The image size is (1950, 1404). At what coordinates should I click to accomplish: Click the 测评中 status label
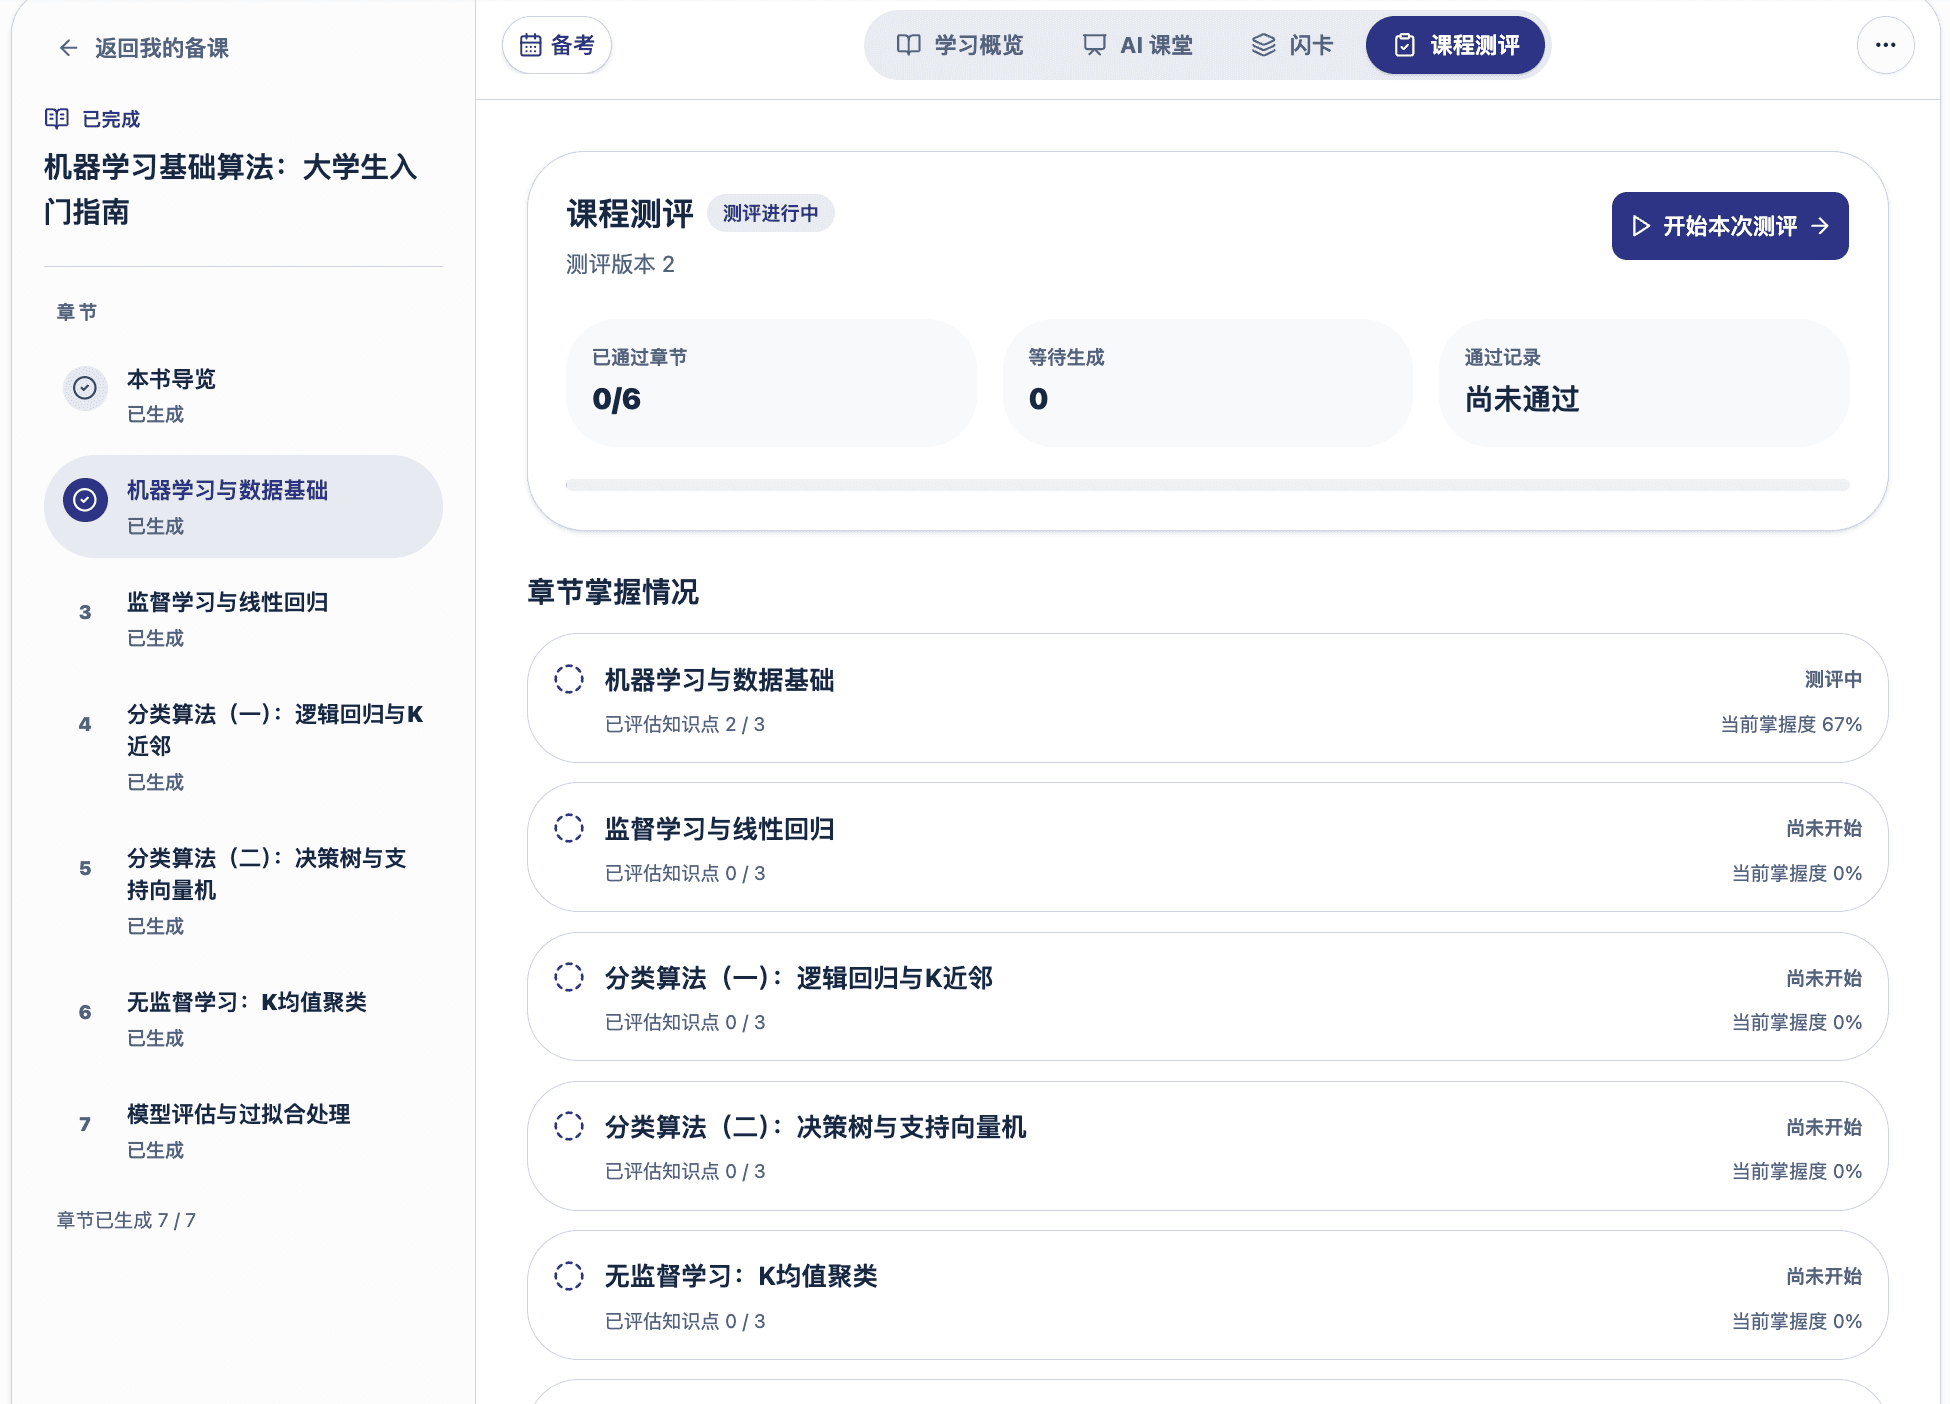tap(1833, 679)
